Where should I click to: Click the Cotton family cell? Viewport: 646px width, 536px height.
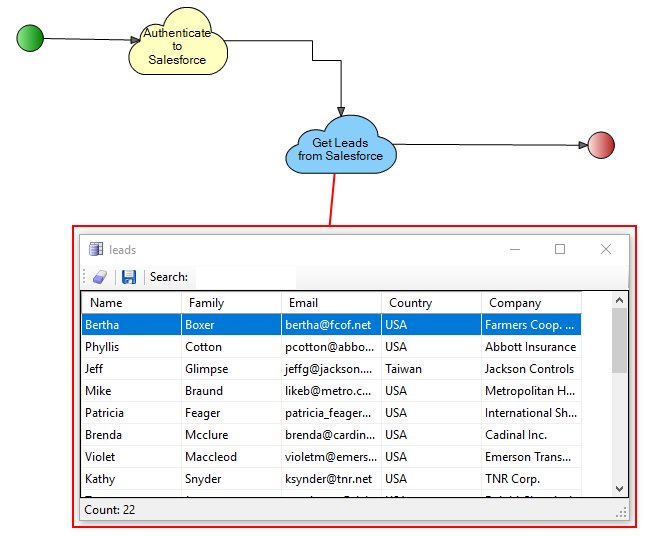tap(232, 347)
